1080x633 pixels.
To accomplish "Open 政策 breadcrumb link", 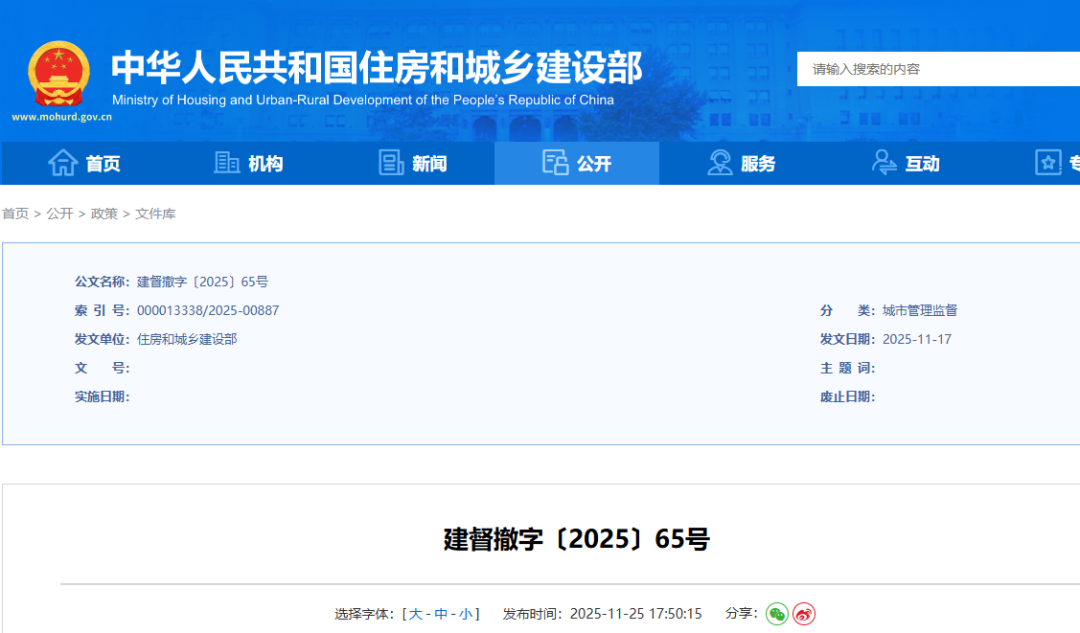I will (104, 214).
